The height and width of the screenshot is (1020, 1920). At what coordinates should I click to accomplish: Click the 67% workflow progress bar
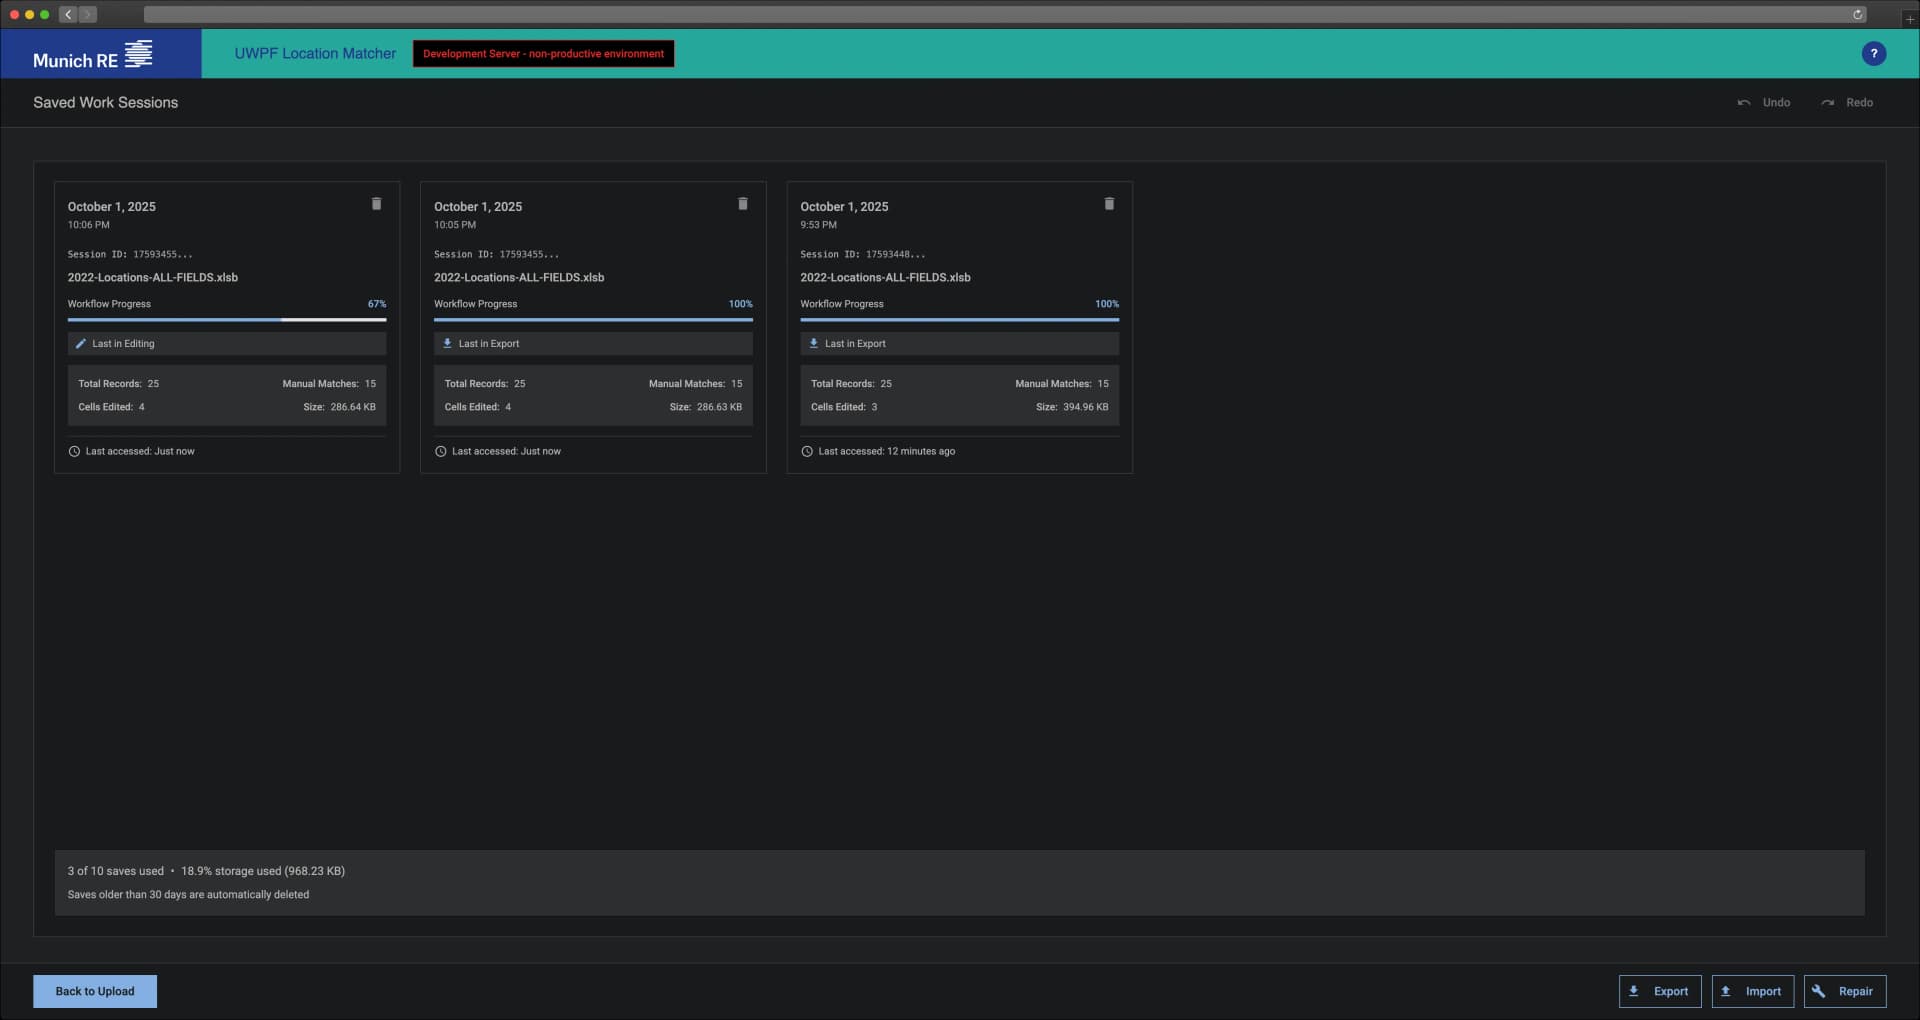[x=227, y=320]
